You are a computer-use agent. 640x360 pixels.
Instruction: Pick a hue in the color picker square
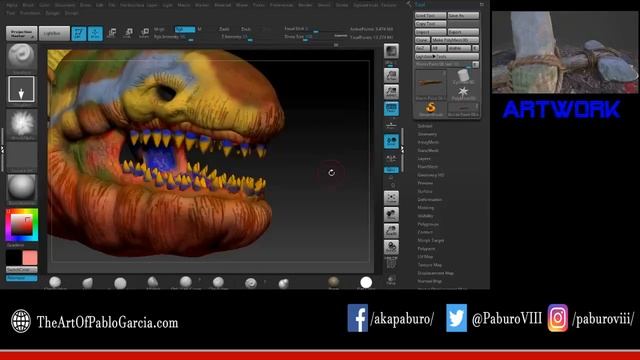(22, 225)
